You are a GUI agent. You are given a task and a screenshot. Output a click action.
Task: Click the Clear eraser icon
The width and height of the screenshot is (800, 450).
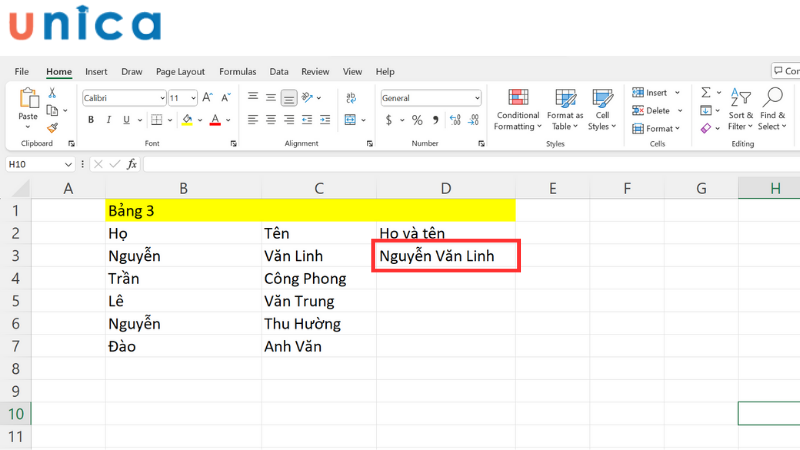706,128
